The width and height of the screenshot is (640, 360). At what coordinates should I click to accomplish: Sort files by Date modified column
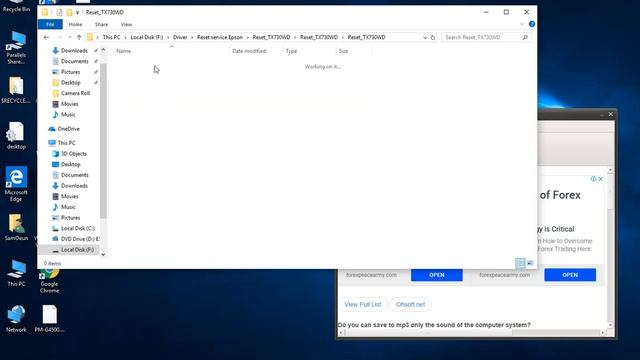[x=249, y=51]
